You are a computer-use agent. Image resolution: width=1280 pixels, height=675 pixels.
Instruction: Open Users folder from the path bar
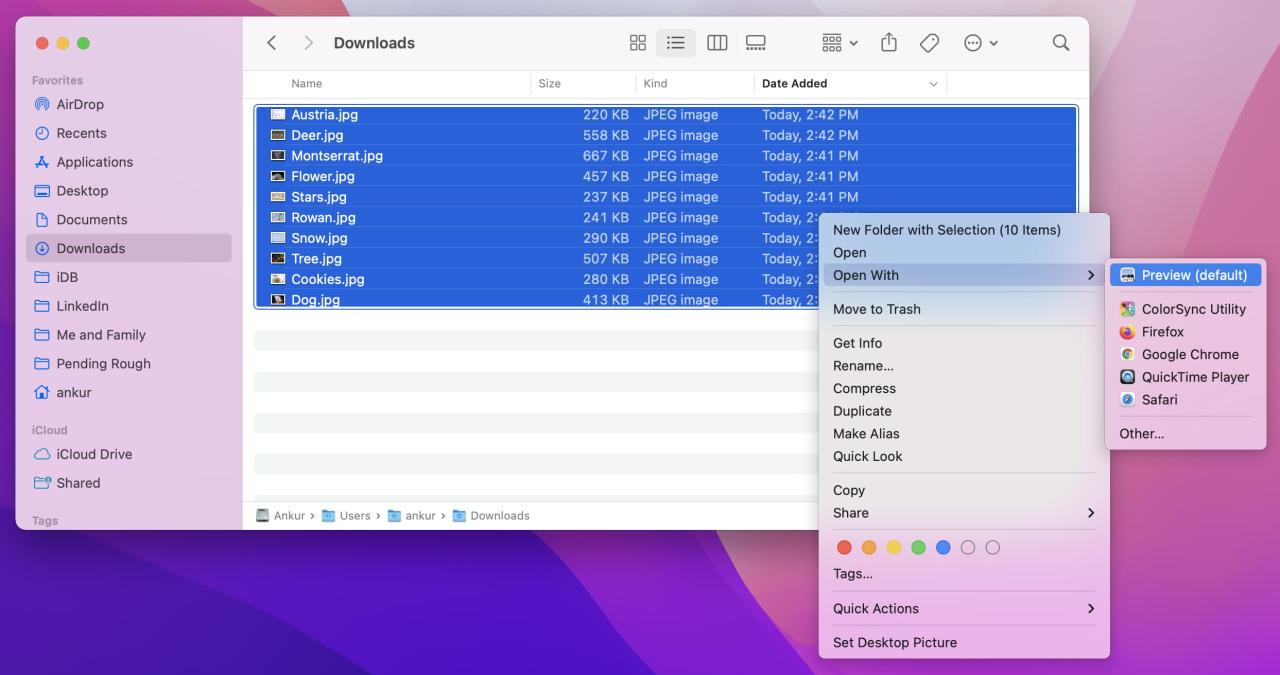tap(354, 515)
